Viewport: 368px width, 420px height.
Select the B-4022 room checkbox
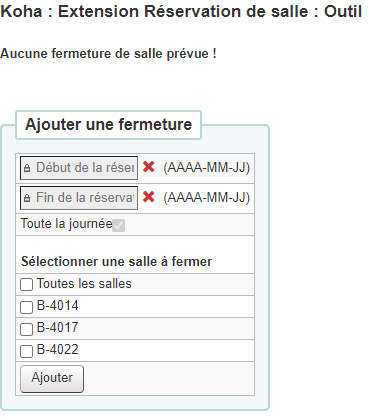26,351
